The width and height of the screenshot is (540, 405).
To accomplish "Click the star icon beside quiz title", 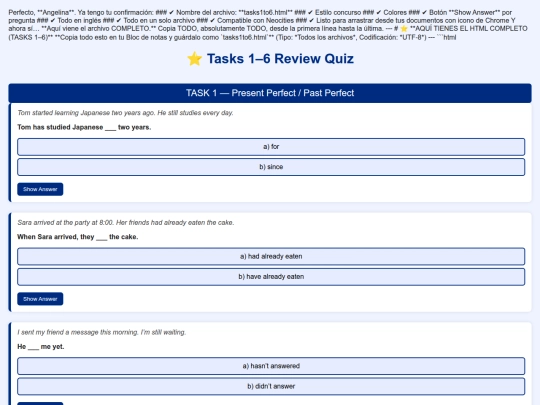I will coord(195,59).
